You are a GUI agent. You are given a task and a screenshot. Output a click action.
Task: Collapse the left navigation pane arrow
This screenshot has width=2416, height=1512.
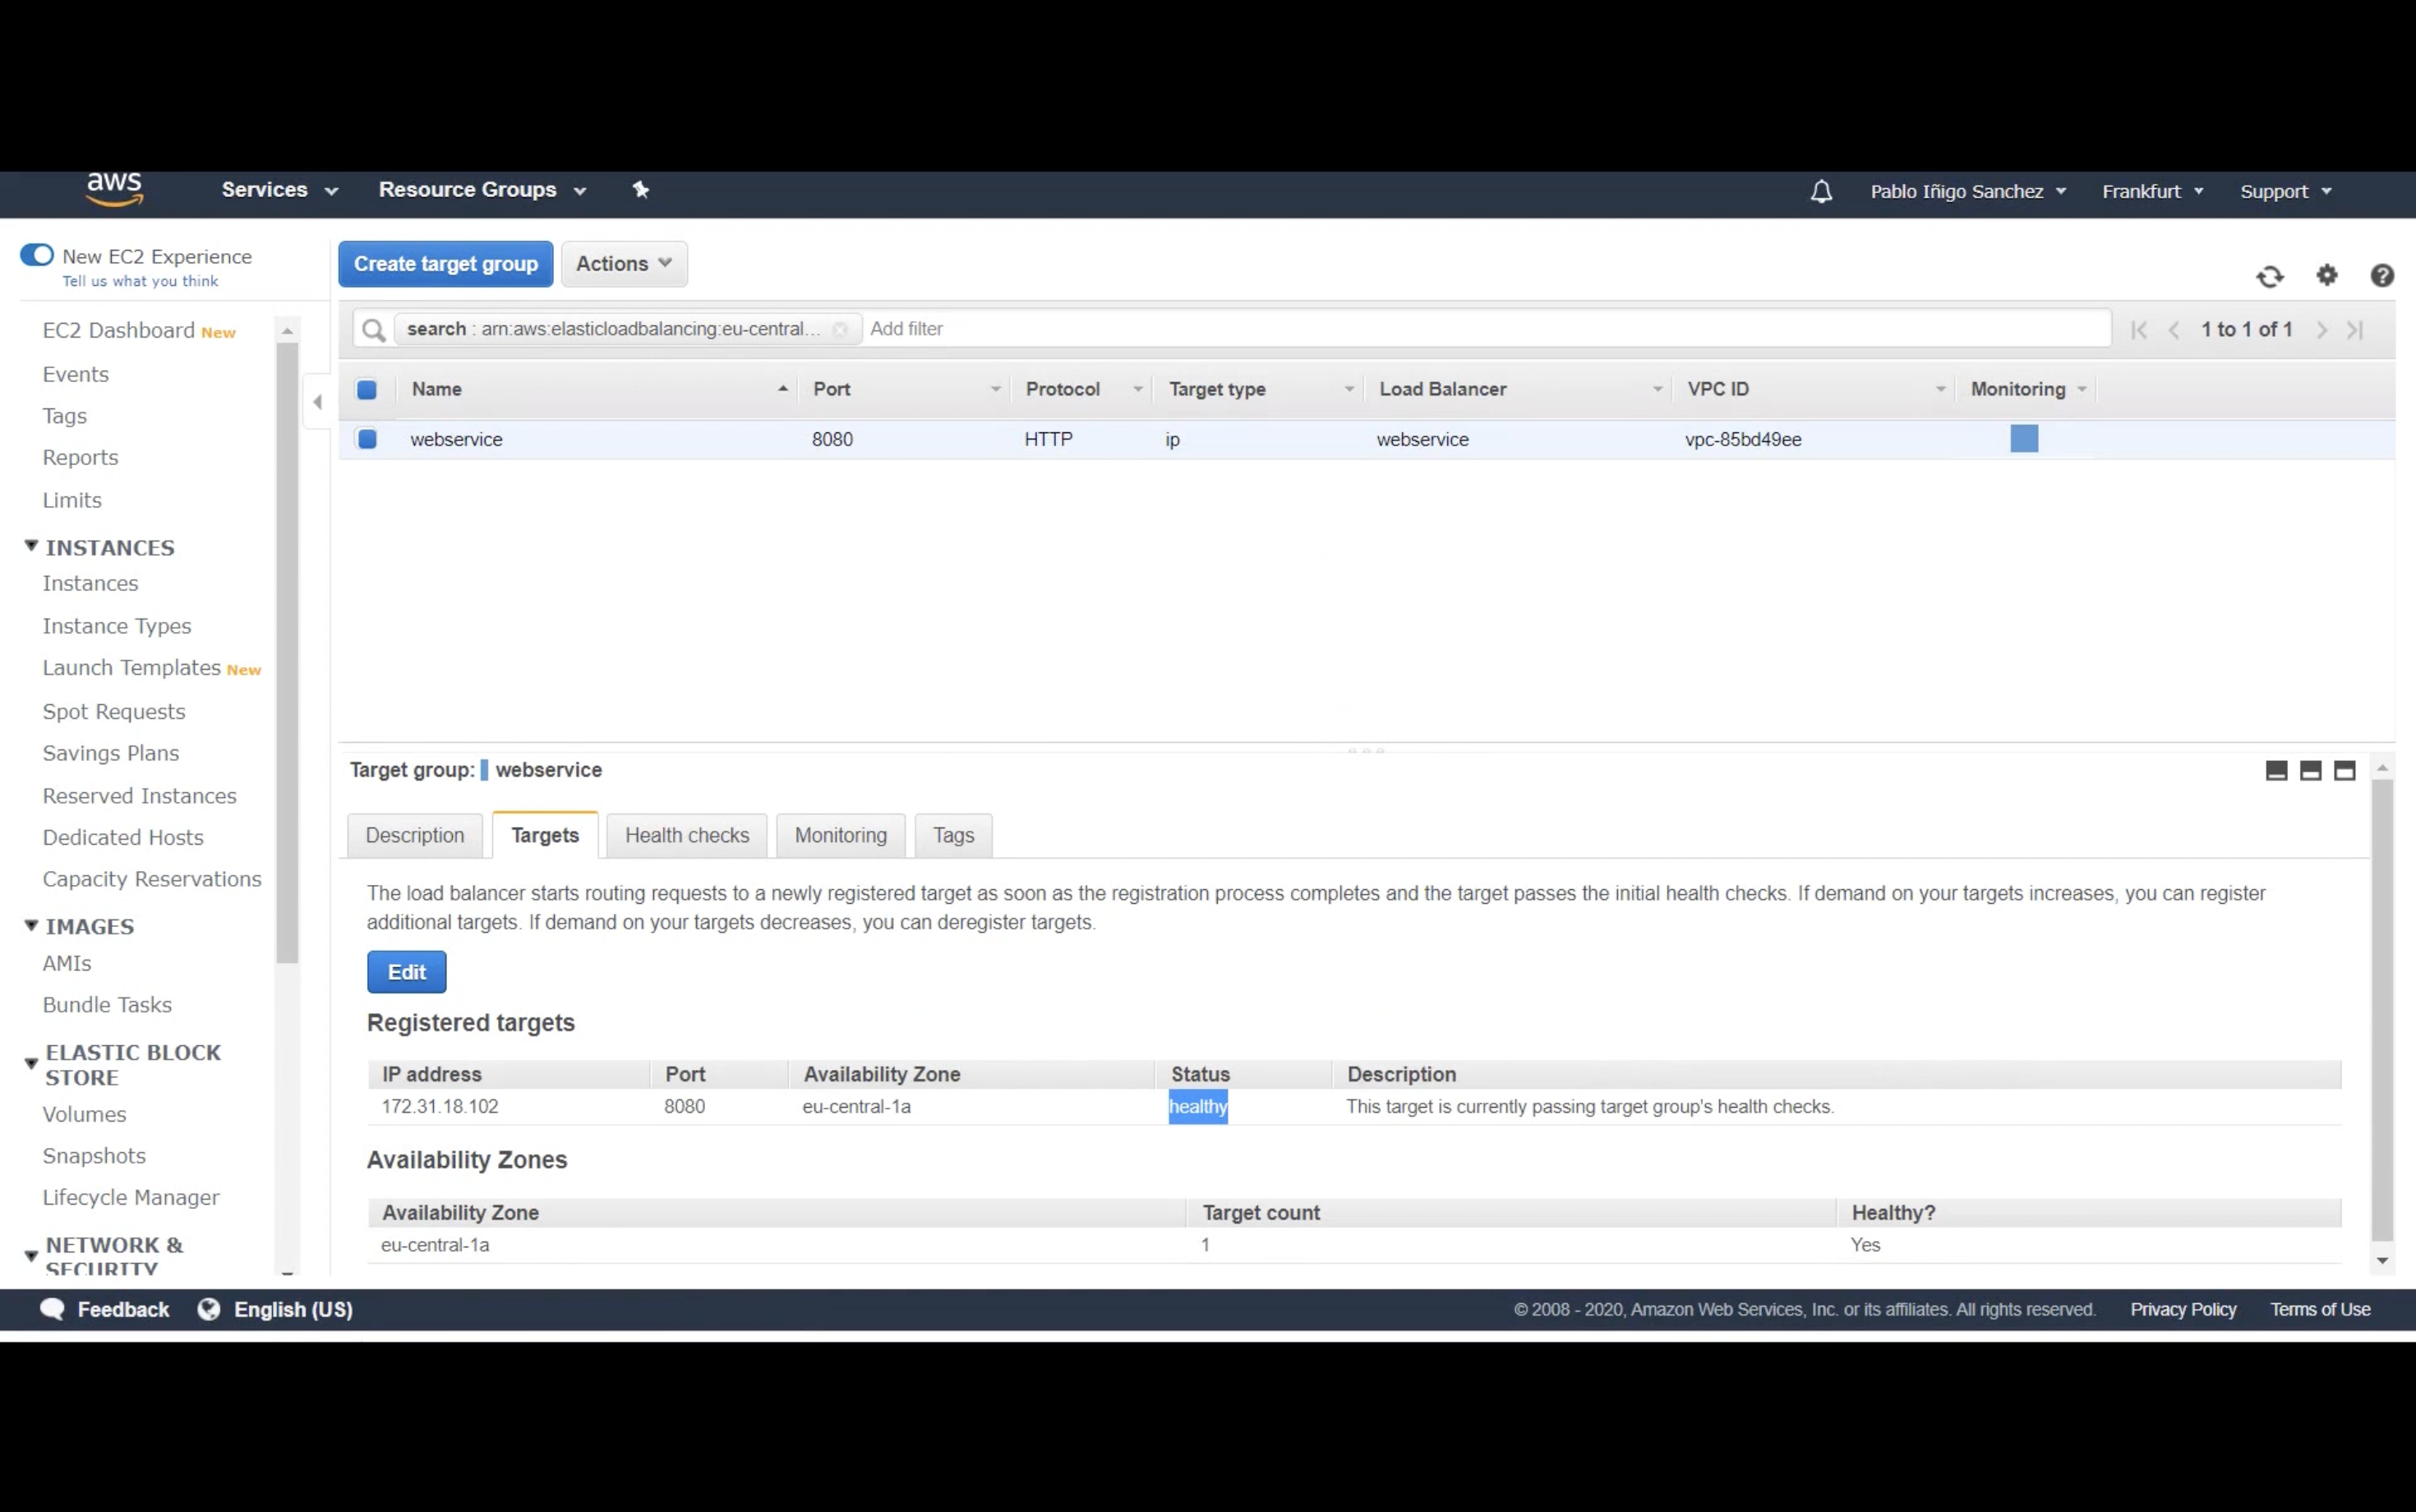(x=317, y=402)
